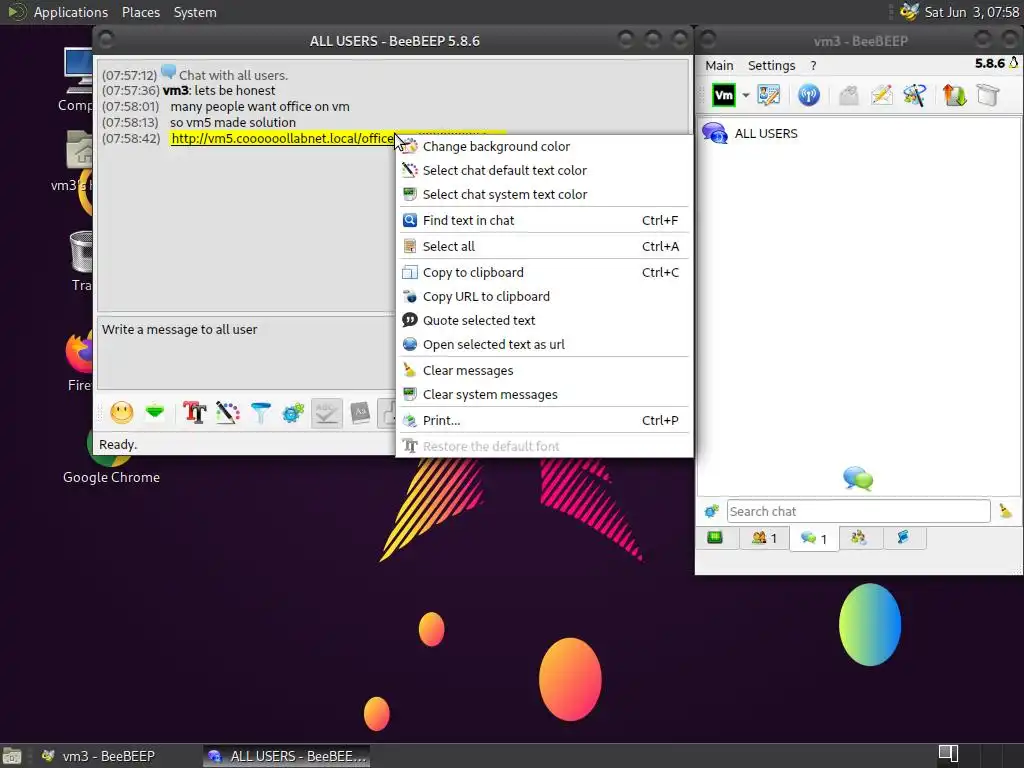1024x768 pixels.
Task: Choose Change background color
Action: [x=543, y=146]
